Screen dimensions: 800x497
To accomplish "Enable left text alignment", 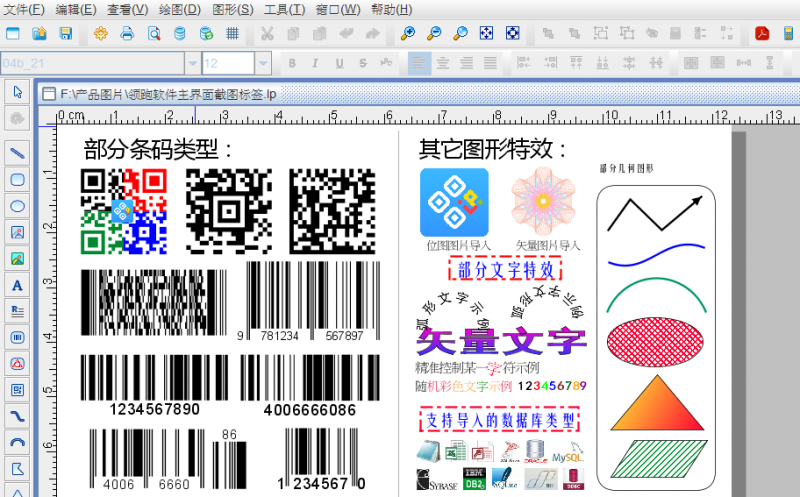I will pos(419,63).
